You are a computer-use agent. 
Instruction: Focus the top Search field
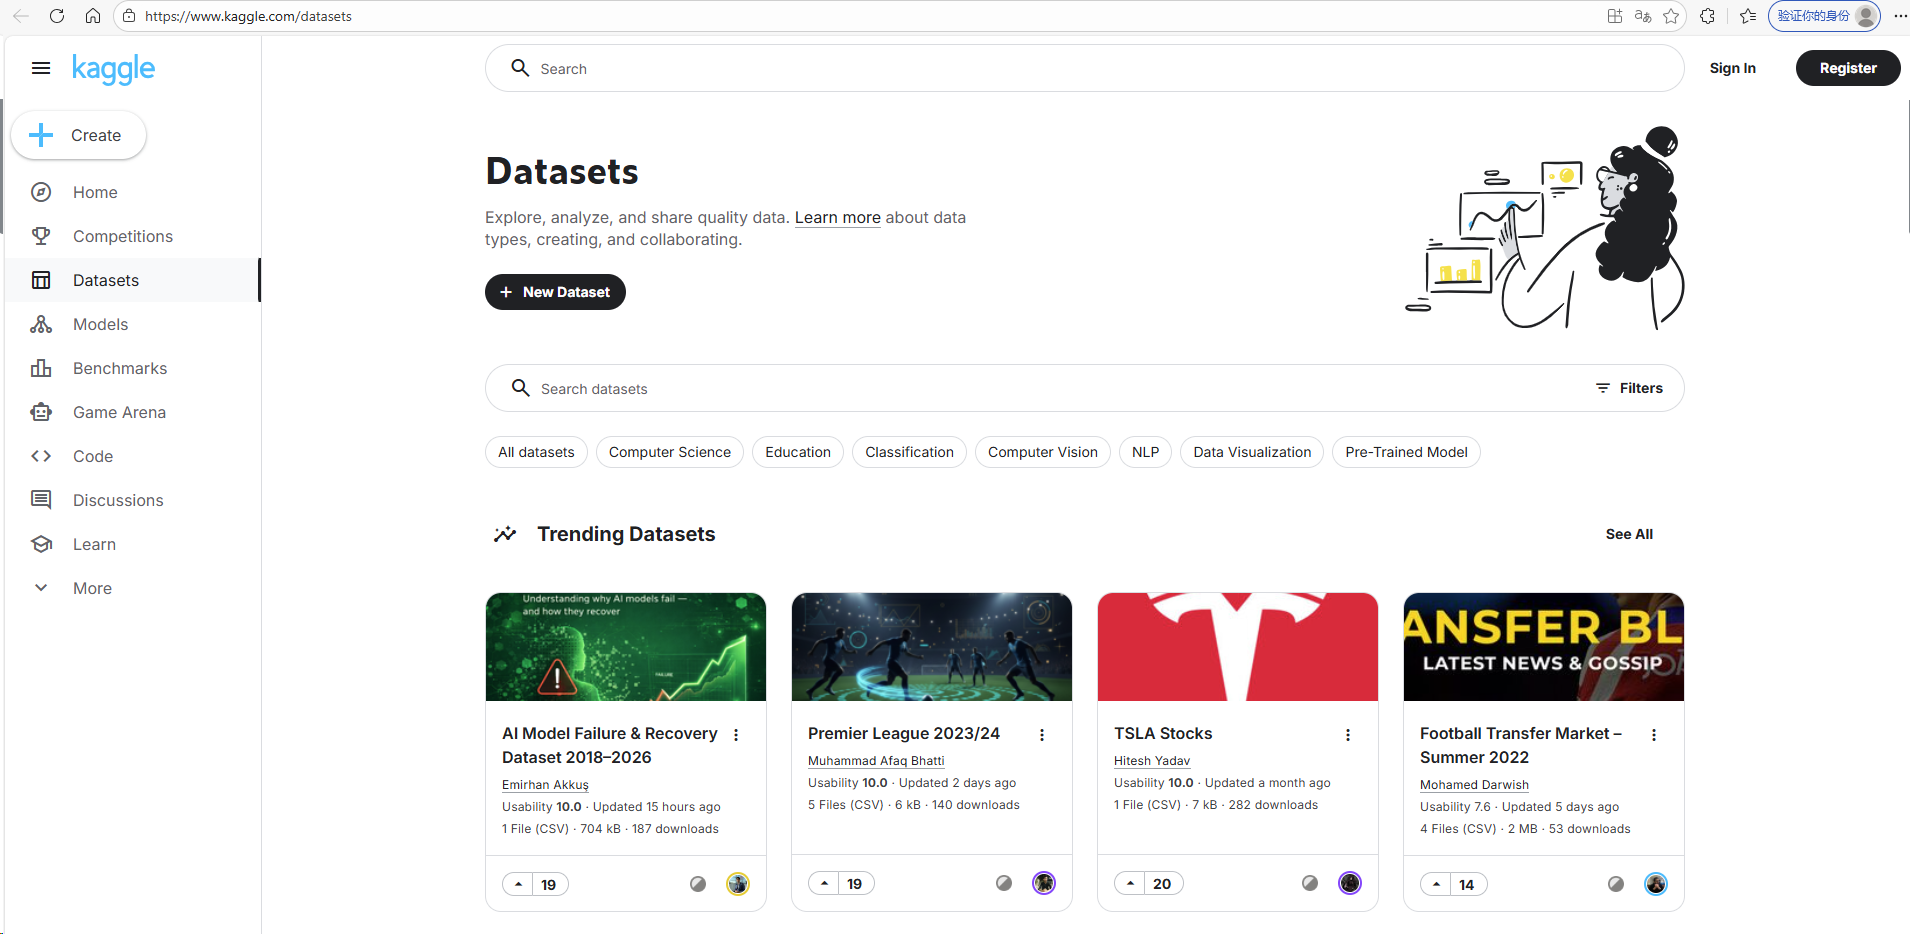click(x=1084, y=68)
